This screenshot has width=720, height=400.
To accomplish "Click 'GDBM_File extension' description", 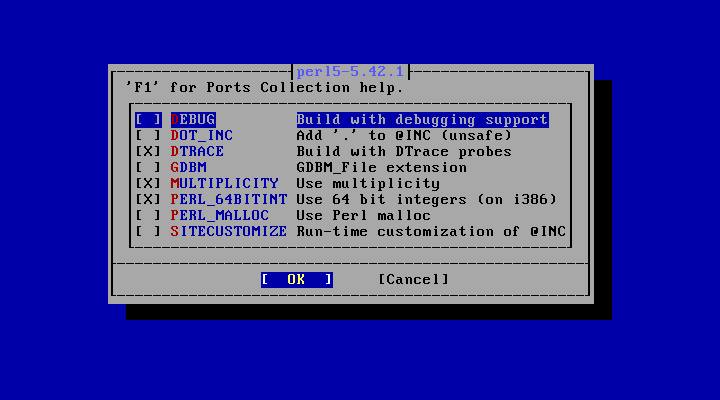I will (x=382, y=168).
